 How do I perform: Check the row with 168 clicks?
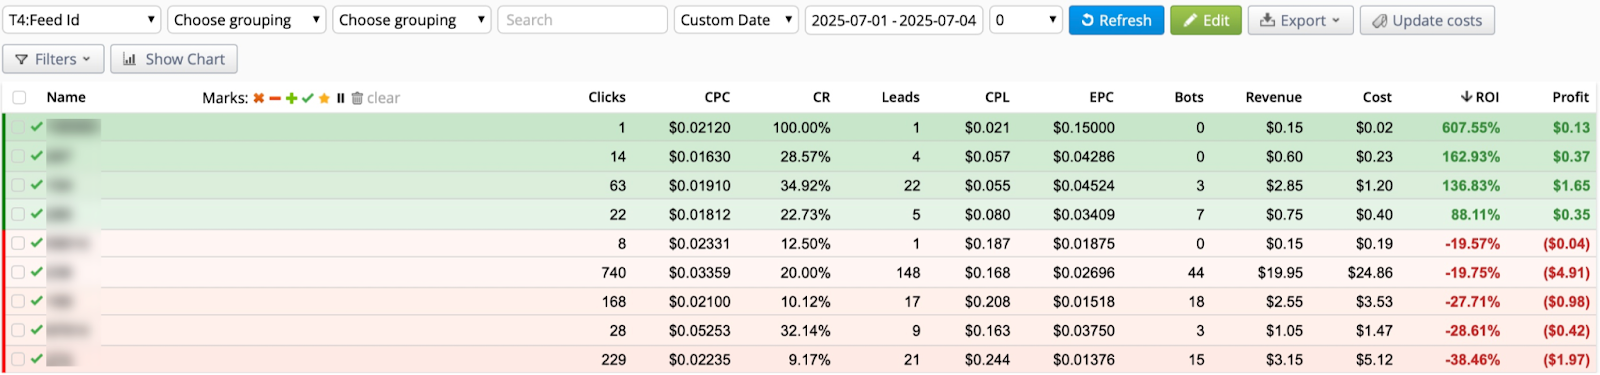pyautogui.click(x=18, y=301)
